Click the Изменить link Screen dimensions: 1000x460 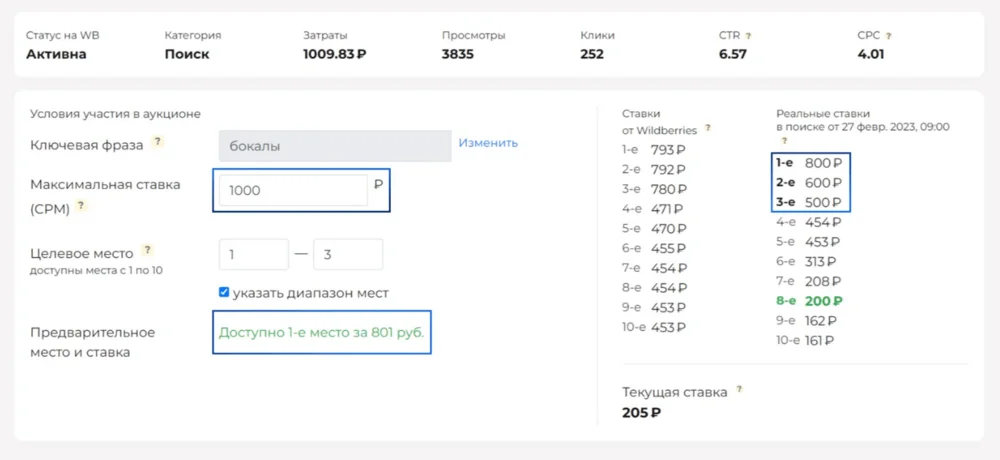(488, 143)
